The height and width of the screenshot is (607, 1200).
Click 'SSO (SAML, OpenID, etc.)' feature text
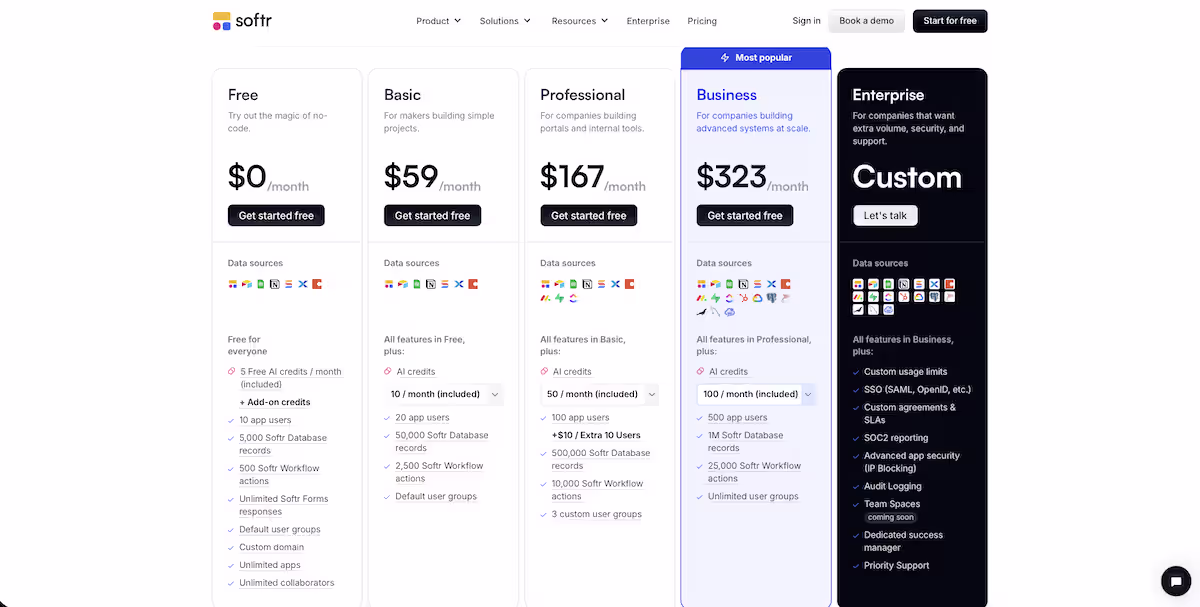(917, 389)
